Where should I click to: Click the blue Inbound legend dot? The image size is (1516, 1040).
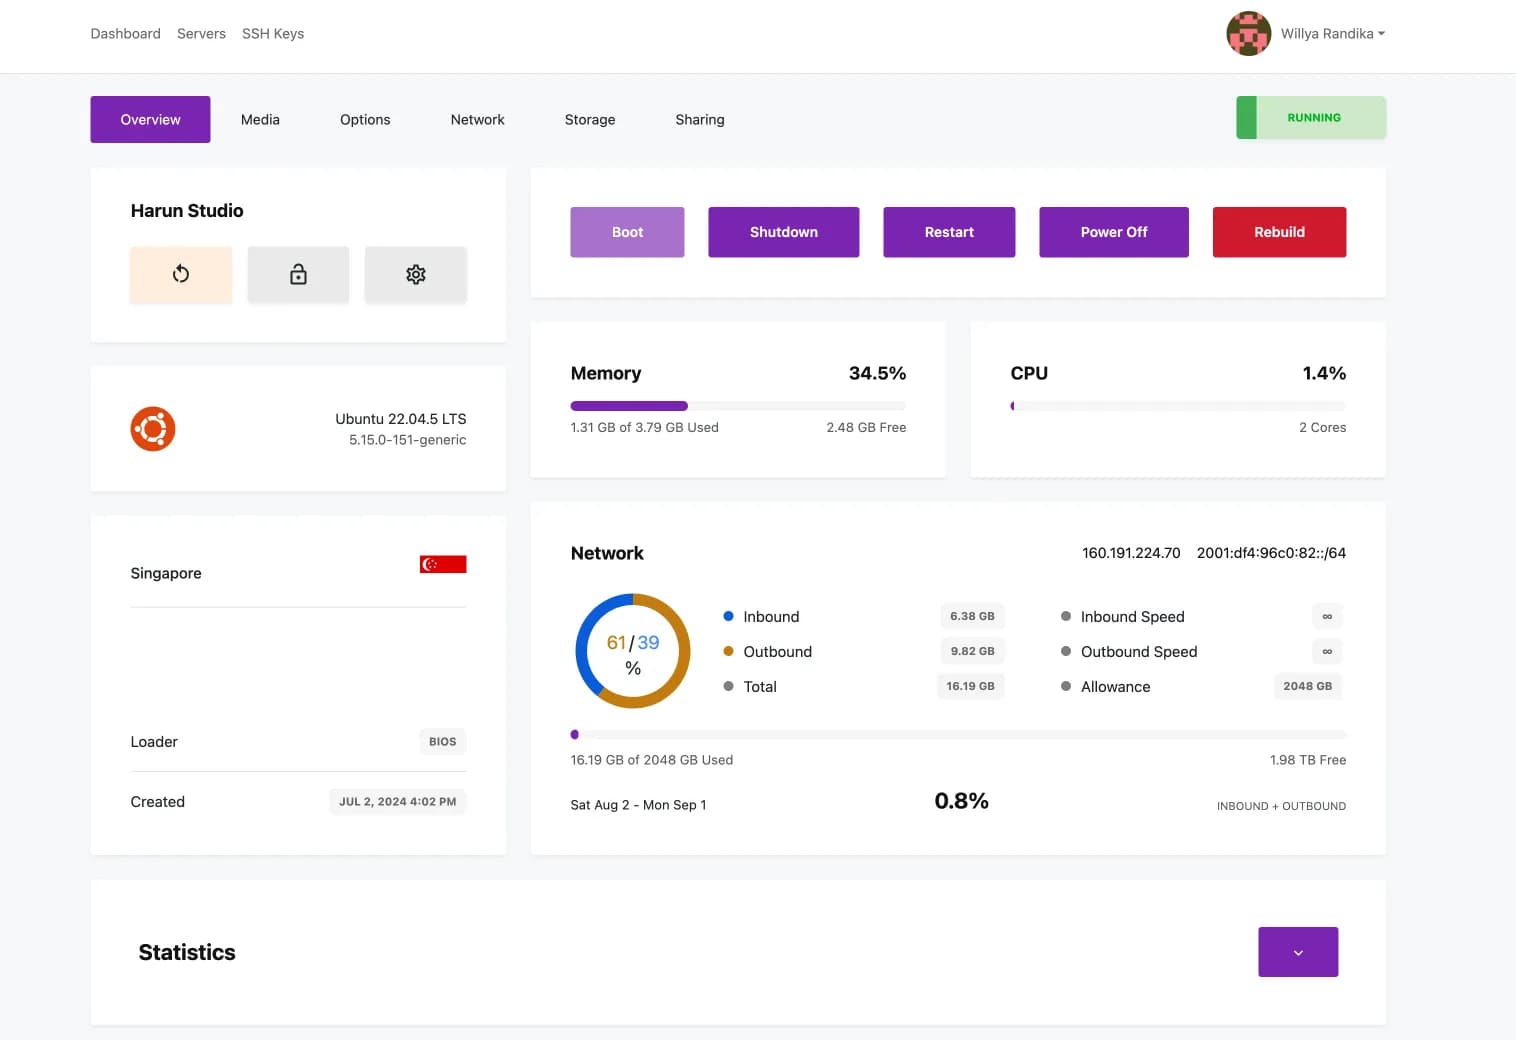pyautogui.click(x=729, y=616)
